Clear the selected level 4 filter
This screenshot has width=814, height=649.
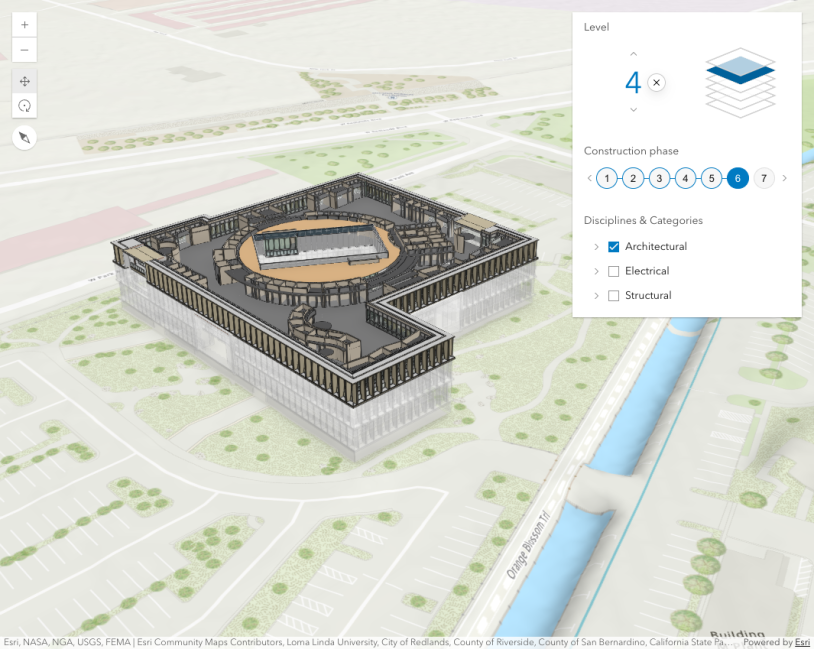pos(657,83)
